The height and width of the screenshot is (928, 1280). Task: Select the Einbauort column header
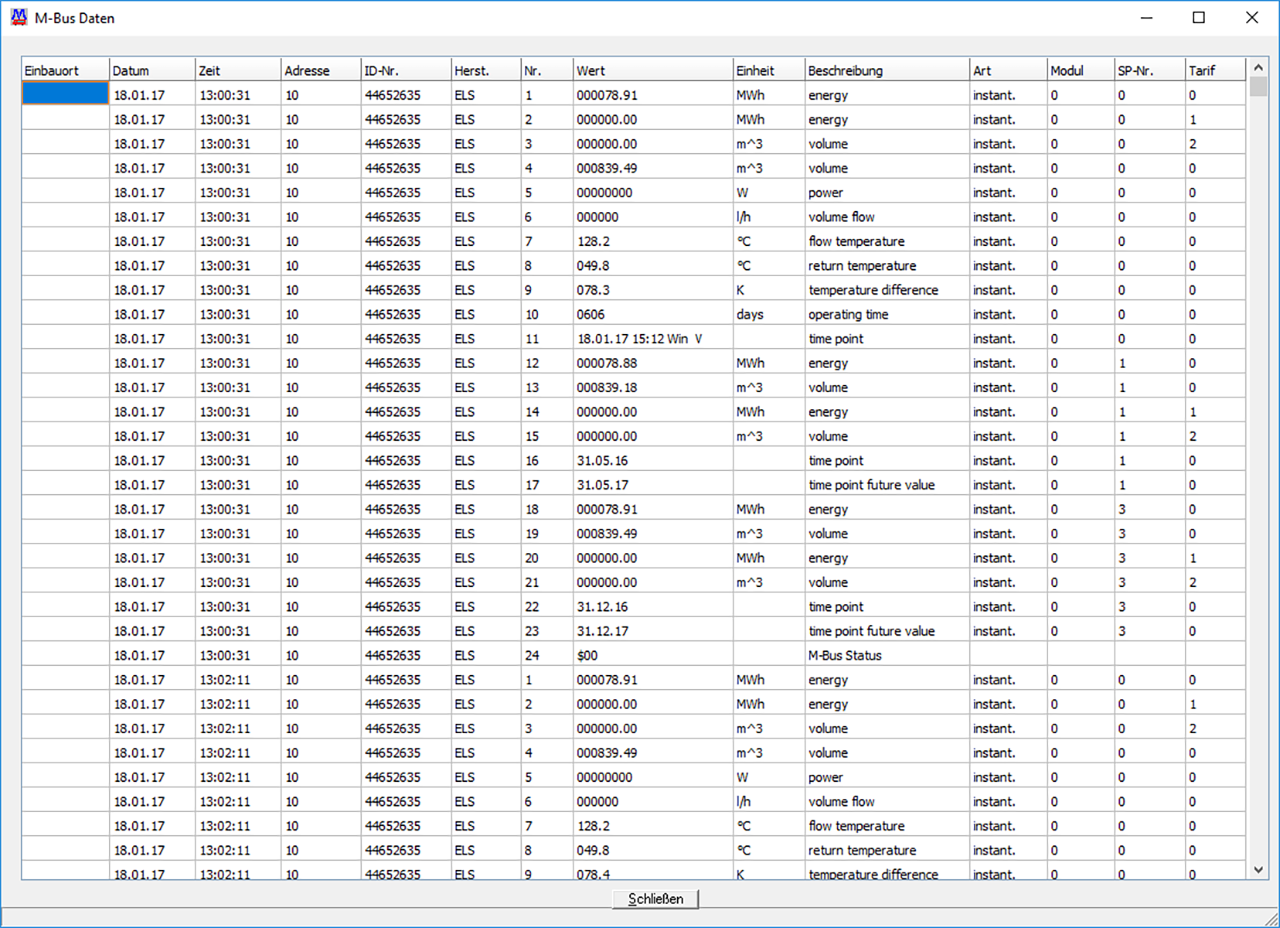click(65, 71)
